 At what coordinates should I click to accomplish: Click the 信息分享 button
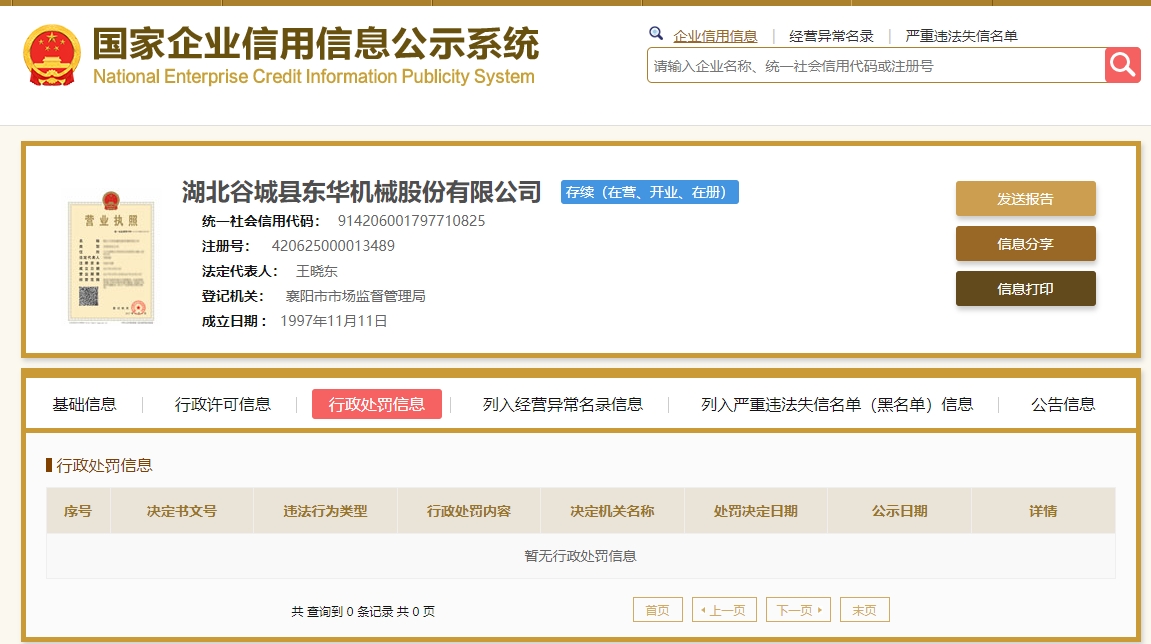[1025, 244]
